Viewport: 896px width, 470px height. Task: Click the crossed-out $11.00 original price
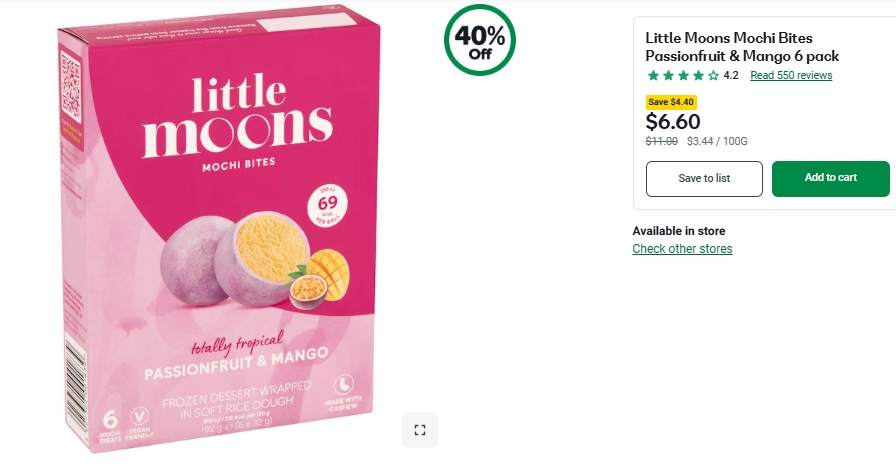click(x=661, y=142)
